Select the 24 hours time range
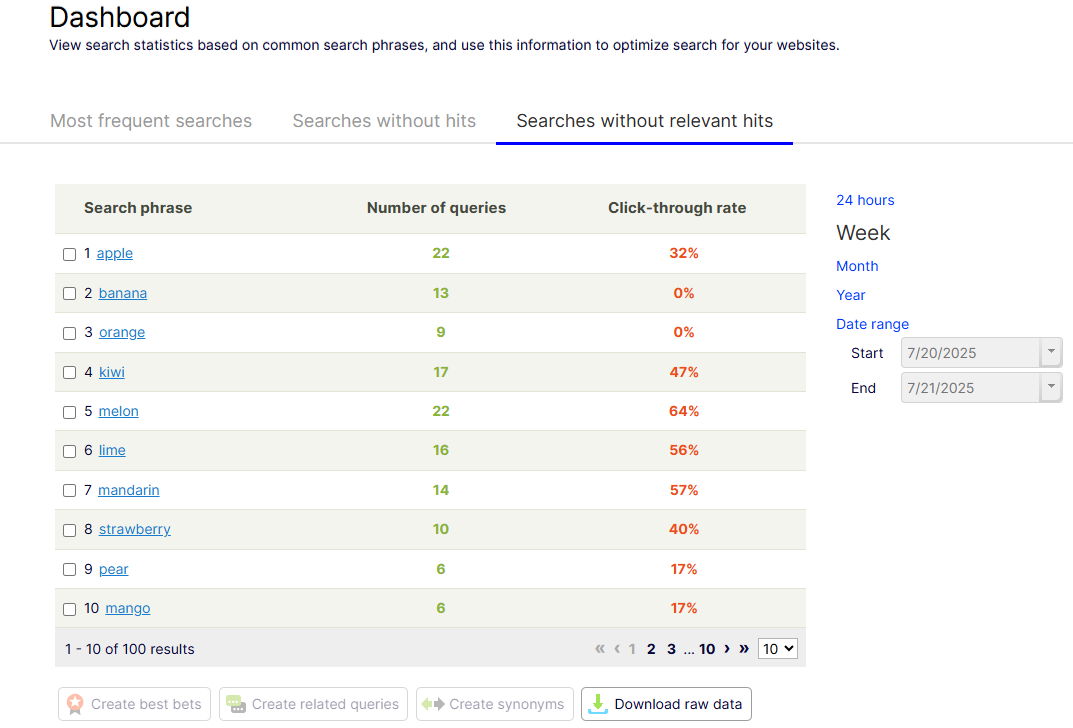This screenshot has width=1073, height=728. pyautogui.click(x=865, y=200)
